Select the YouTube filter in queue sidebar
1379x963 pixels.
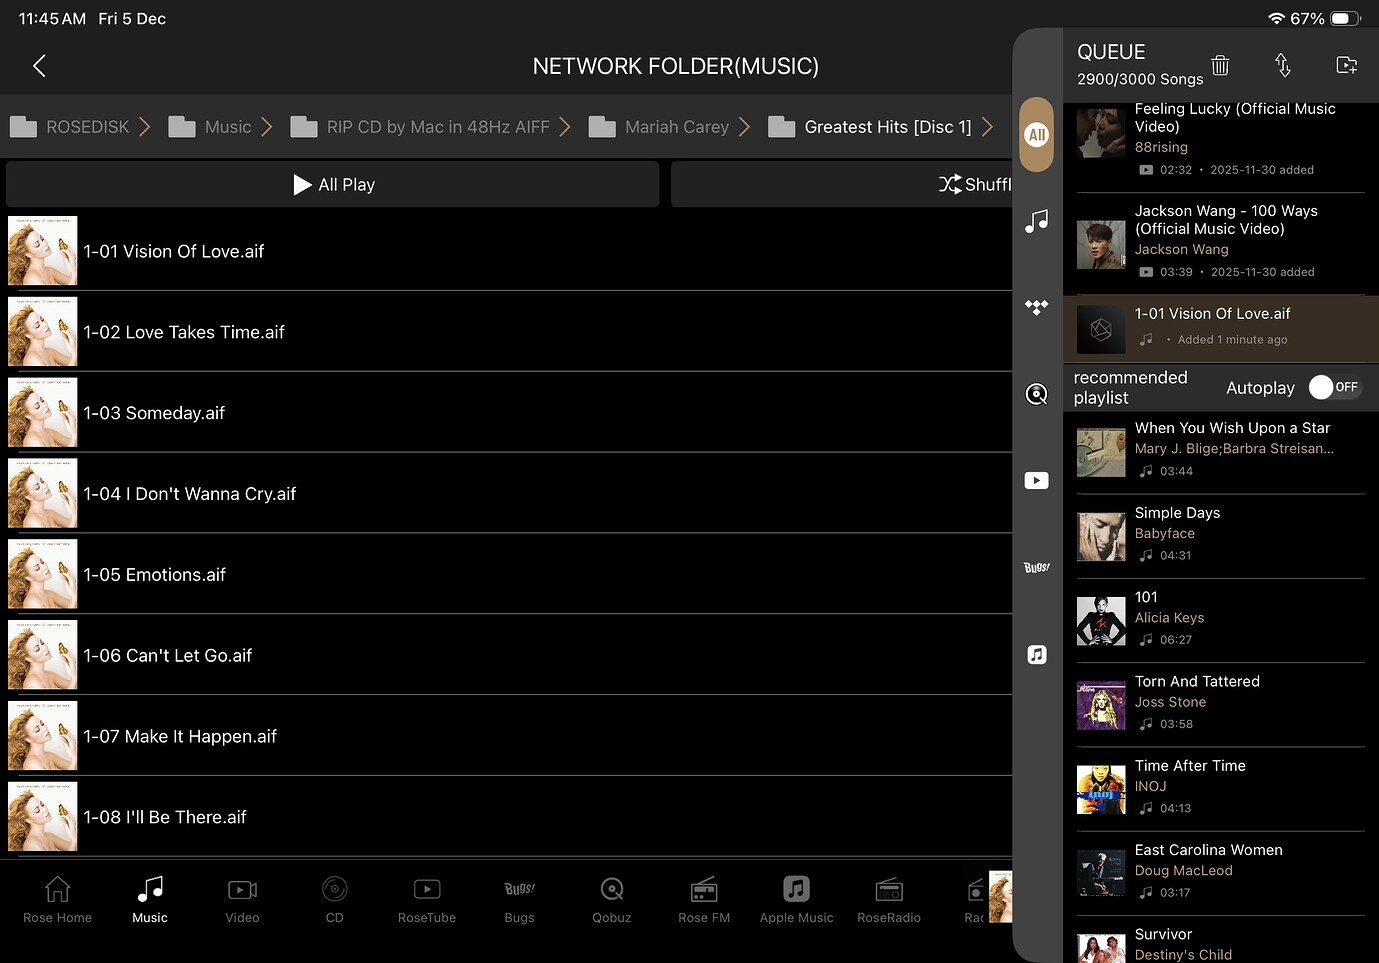[x=1037, y=481]
